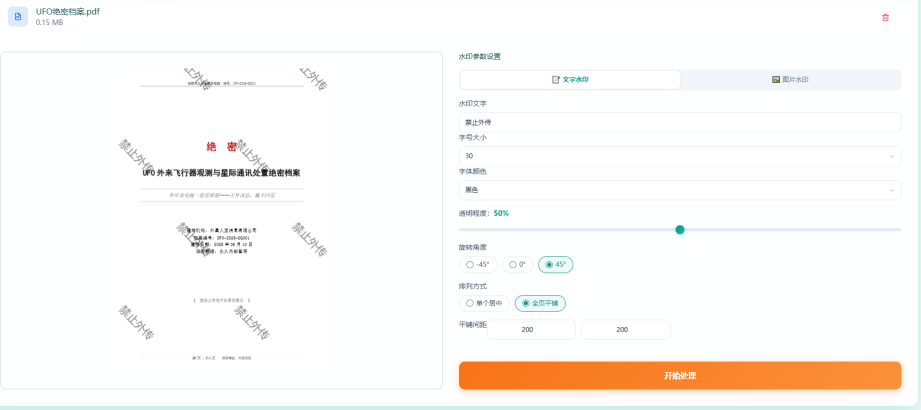
Task: Click the file name UFO绝密档案.pdf
Action: (x=68, y=12)
